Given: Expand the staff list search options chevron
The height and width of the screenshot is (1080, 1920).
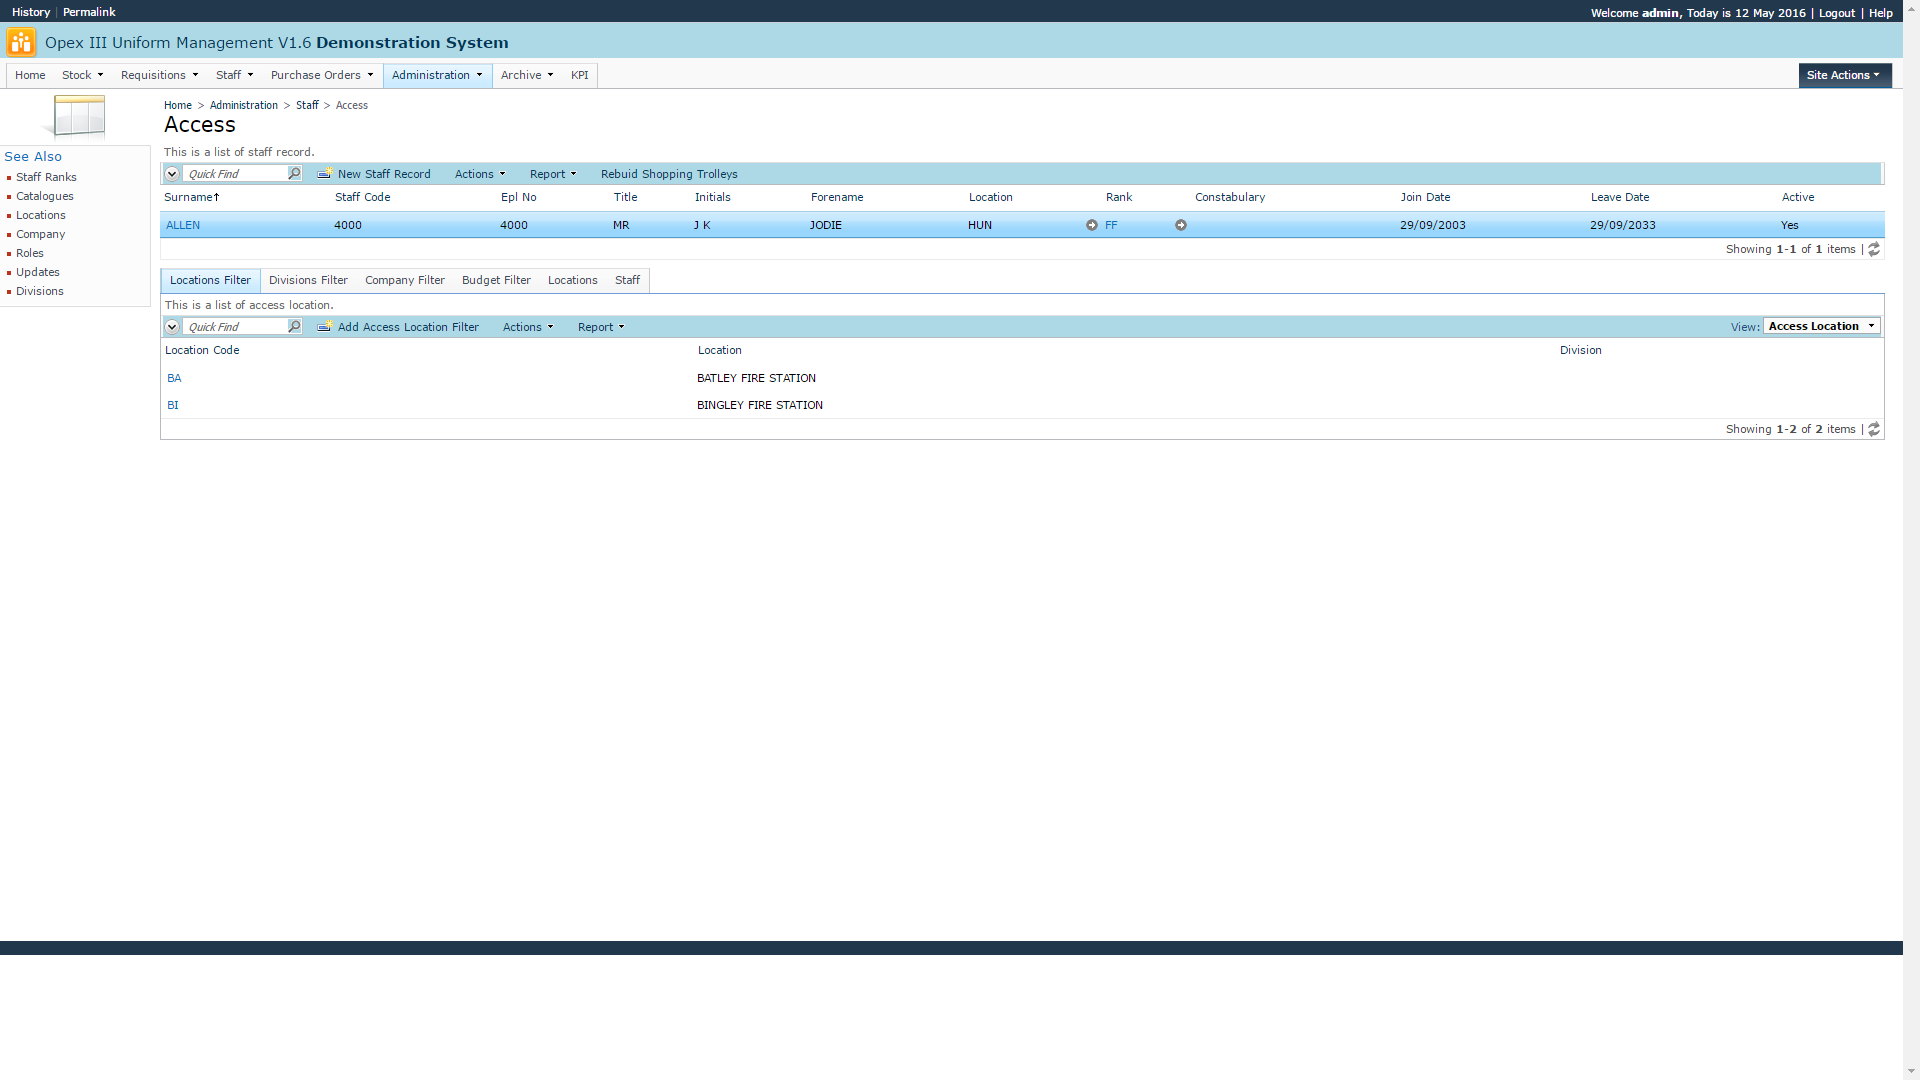Looking at the screenshot, I should coord(172,174).
